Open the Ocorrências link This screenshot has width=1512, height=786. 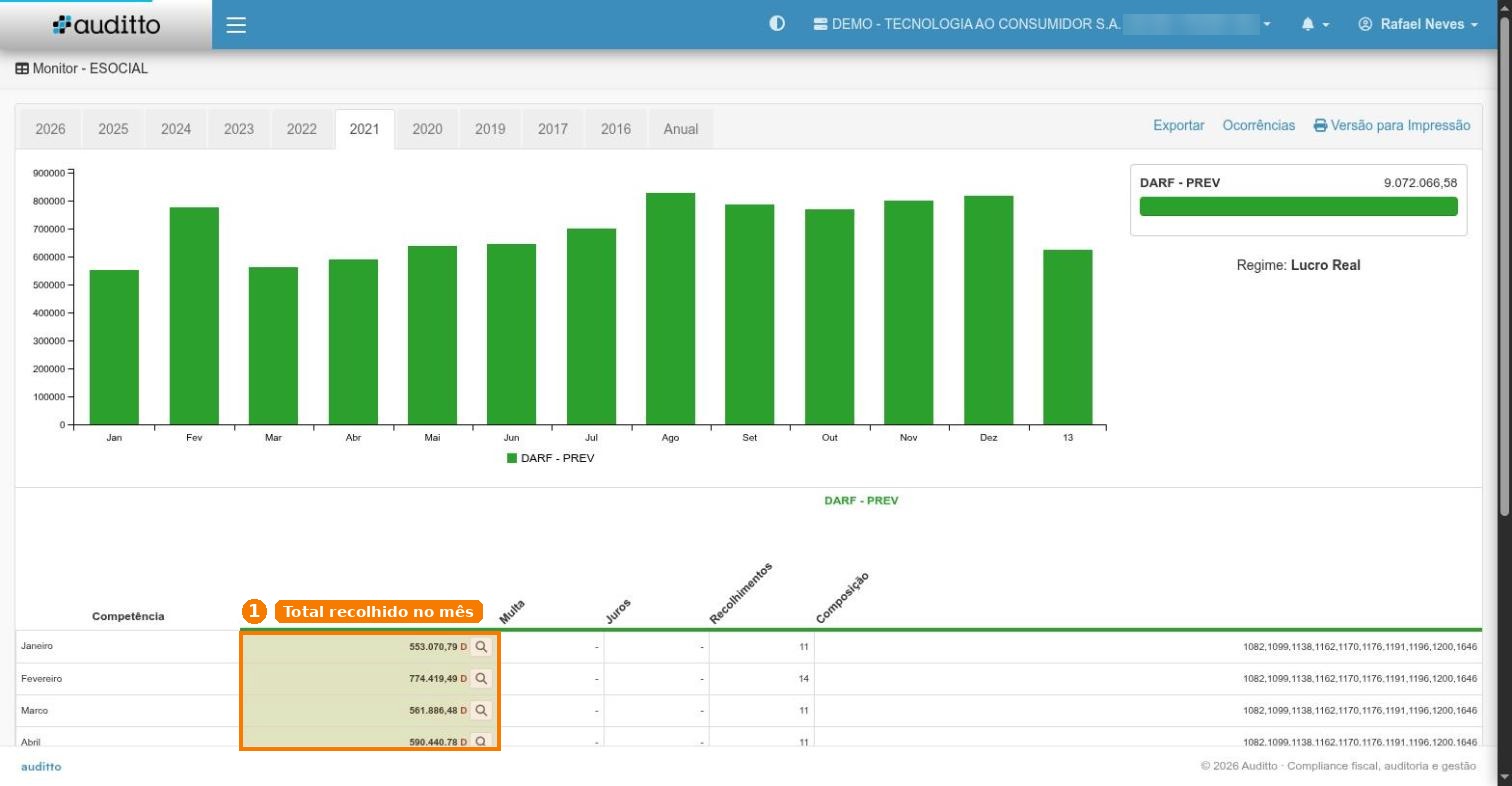tap(1258, 126)
